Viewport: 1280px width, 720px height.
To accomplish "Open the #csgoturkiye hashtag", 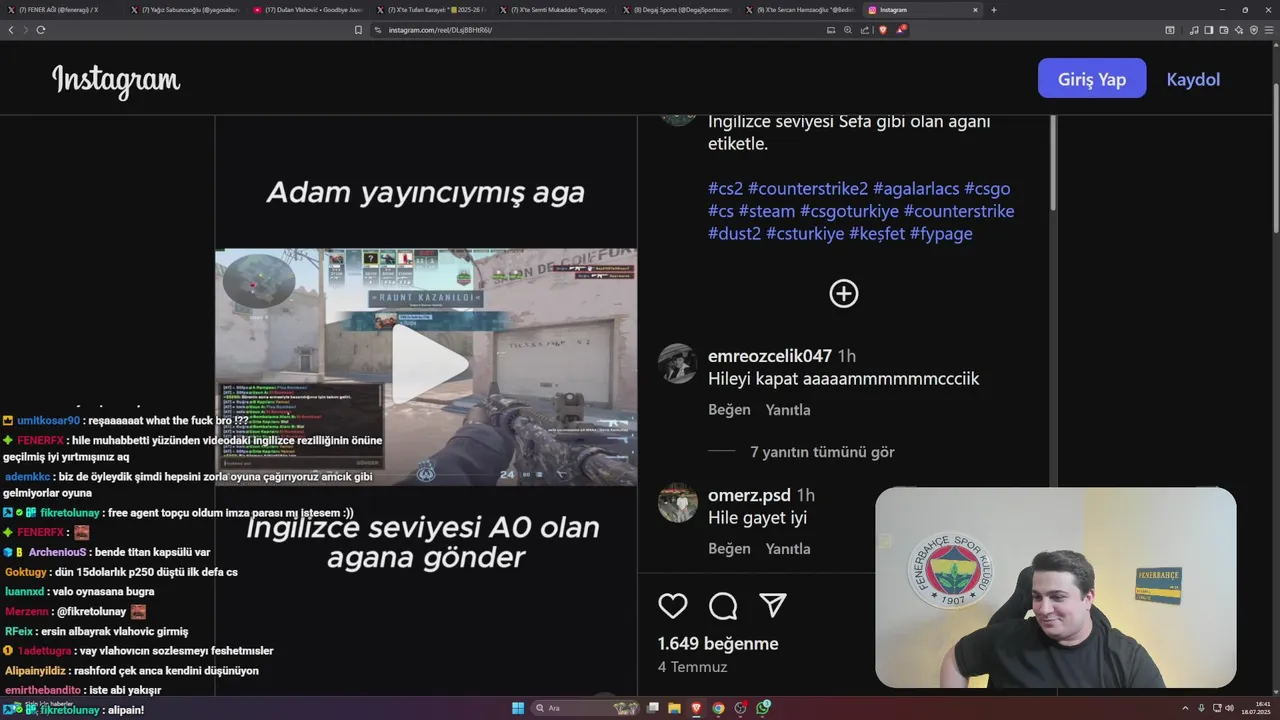I will 849,211.
